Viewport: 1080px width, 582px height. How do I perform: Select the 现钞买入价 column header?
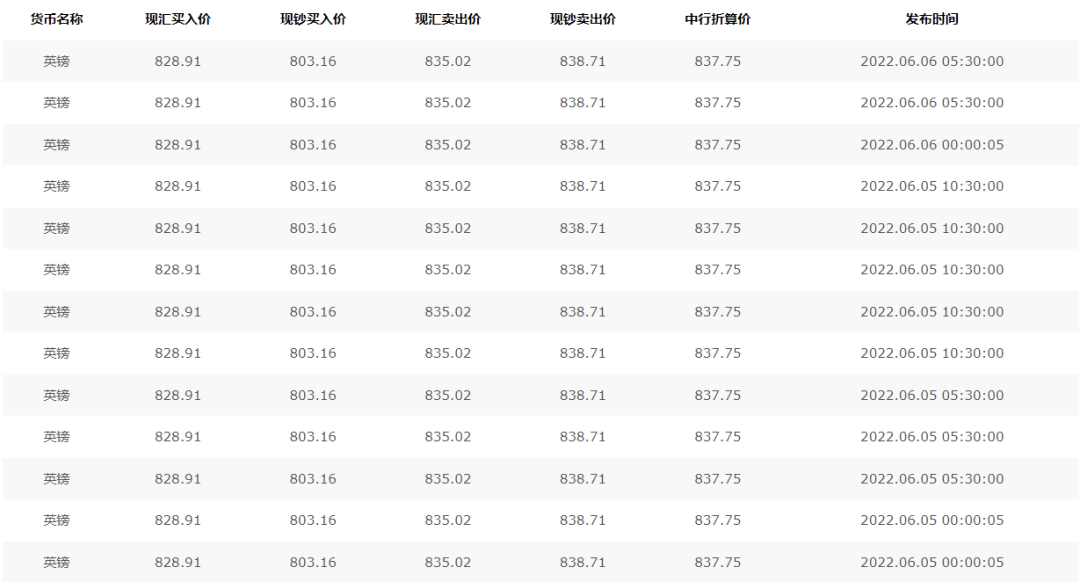[313, 19]
